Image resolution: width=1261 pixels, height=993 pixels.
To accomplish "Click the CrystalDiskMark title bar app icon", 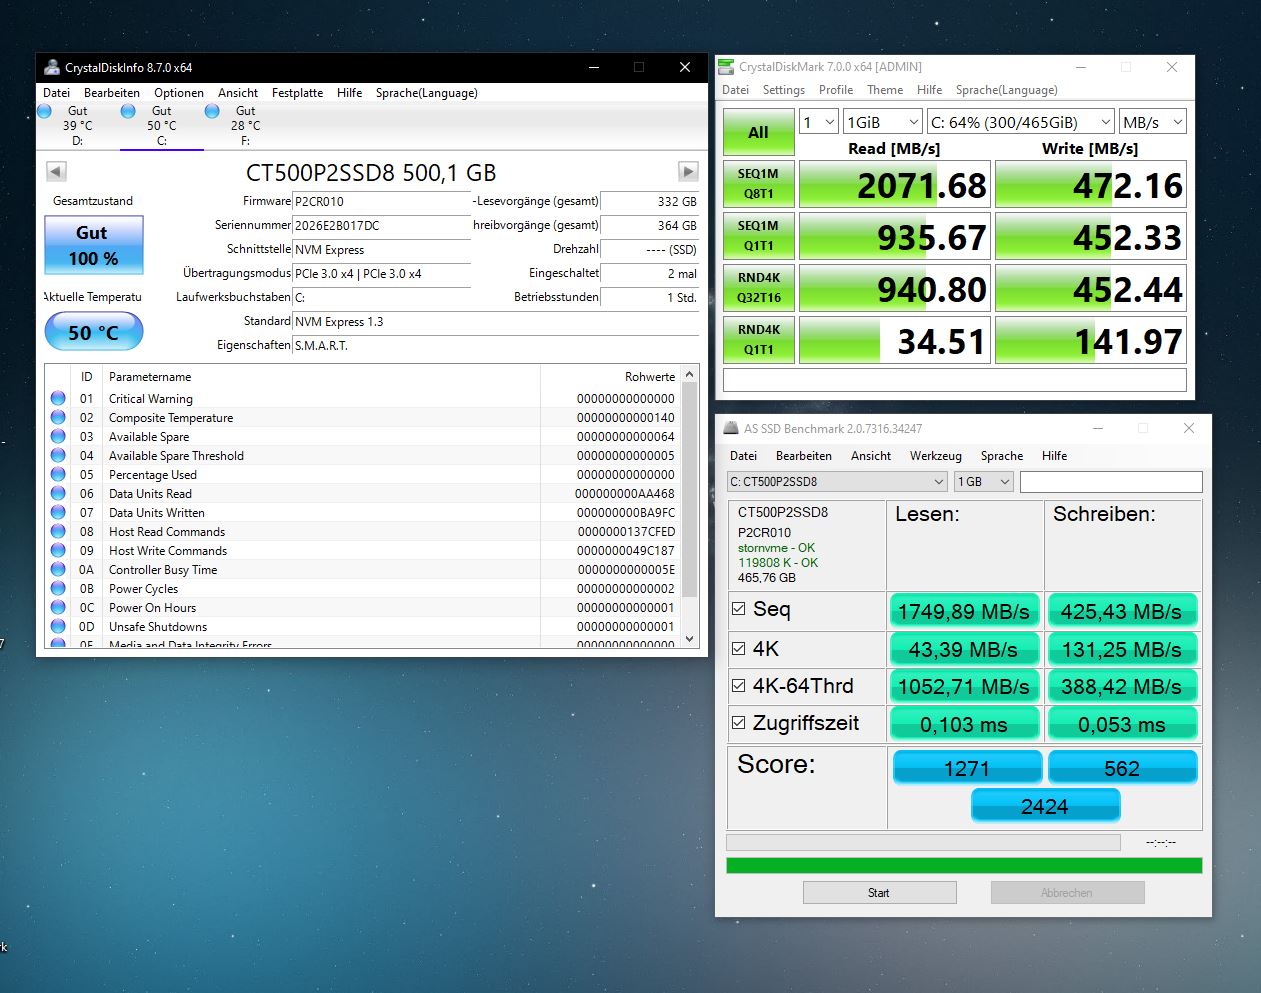I will pos(726,67).
